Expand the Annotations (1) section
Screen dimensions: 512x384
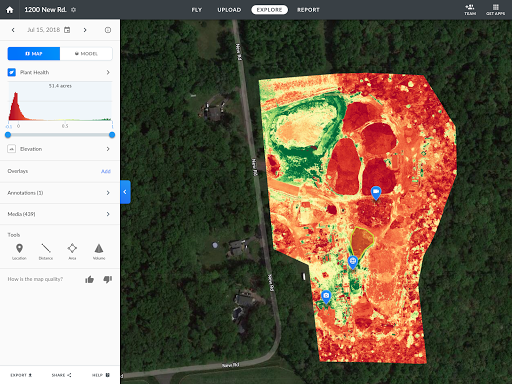point(59,193)
